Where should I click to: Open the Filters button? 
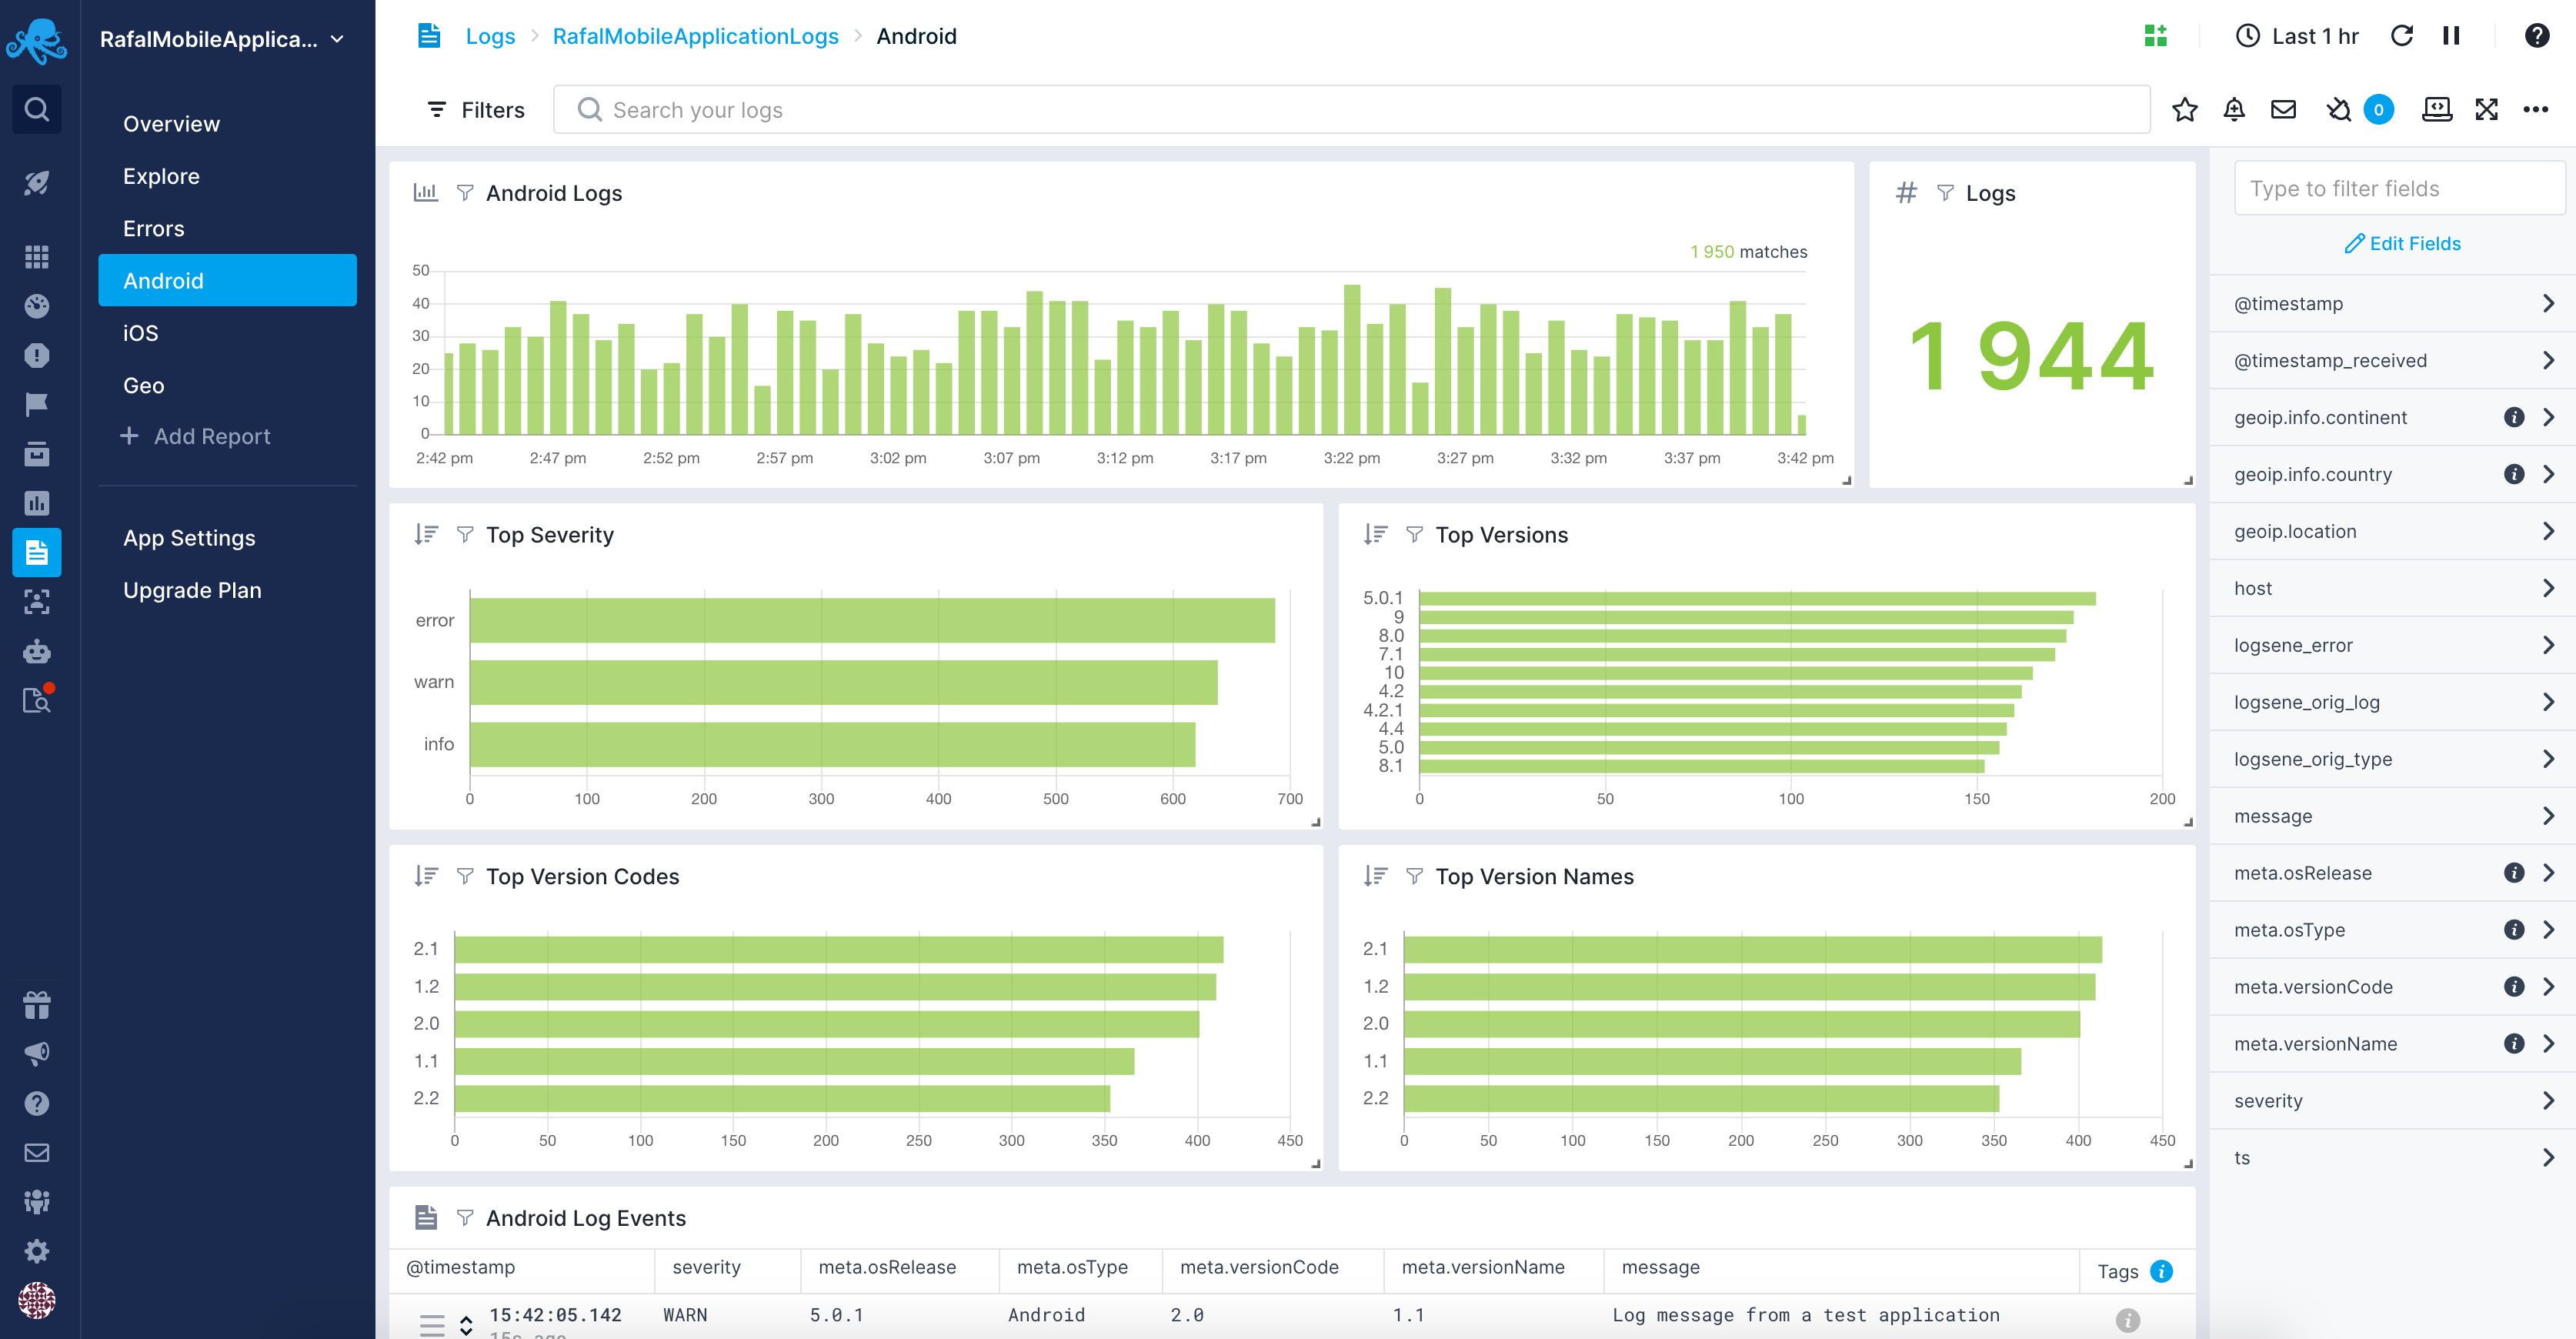476,110
